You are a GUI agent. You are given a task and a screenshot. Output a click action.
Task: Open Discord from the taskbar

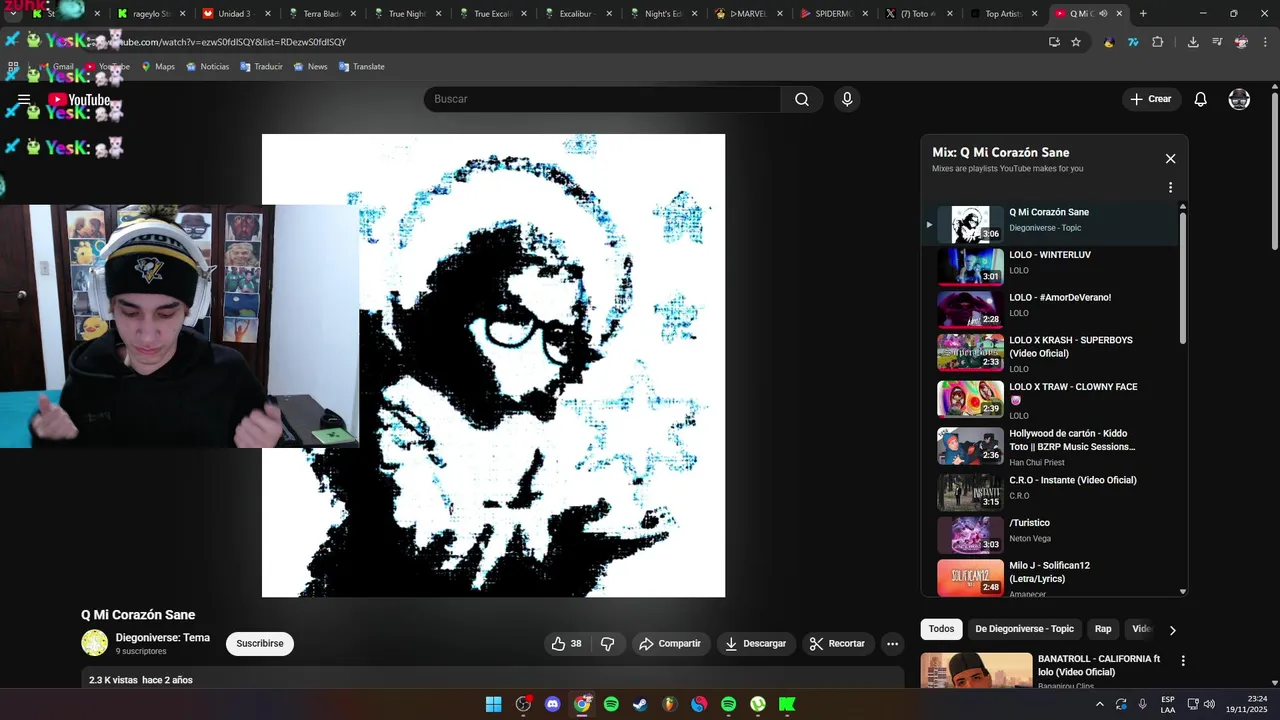point(553,704)
